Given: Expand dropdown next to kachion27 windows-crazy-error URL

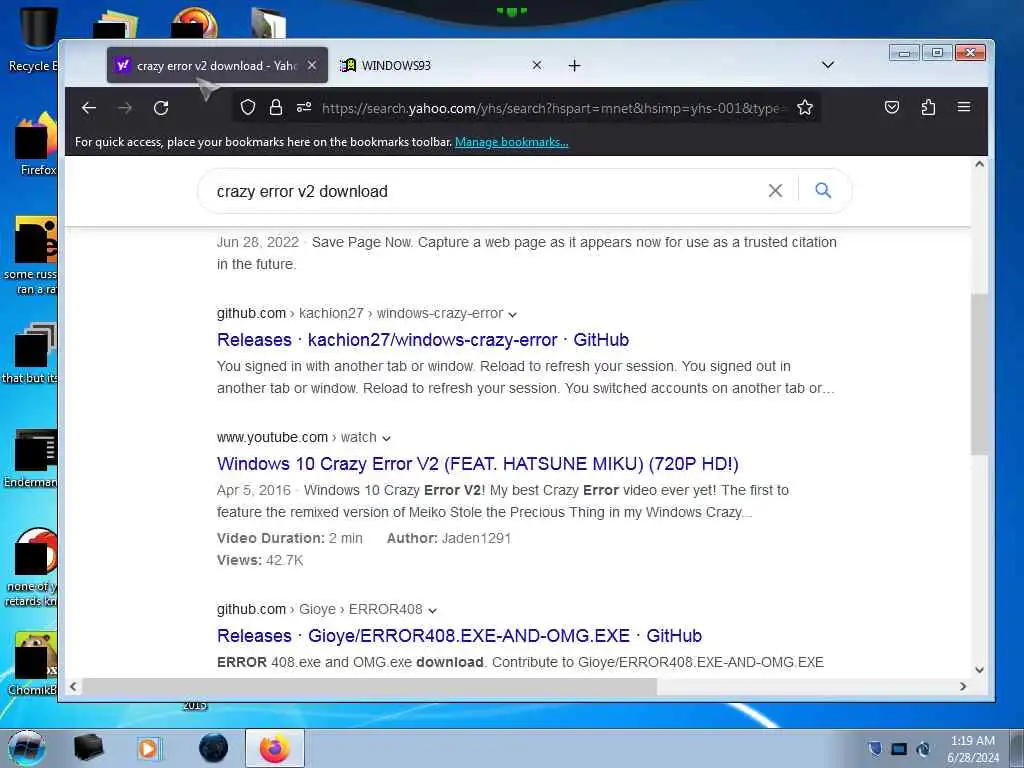Looking at the screenshot, I should (513, 315).
